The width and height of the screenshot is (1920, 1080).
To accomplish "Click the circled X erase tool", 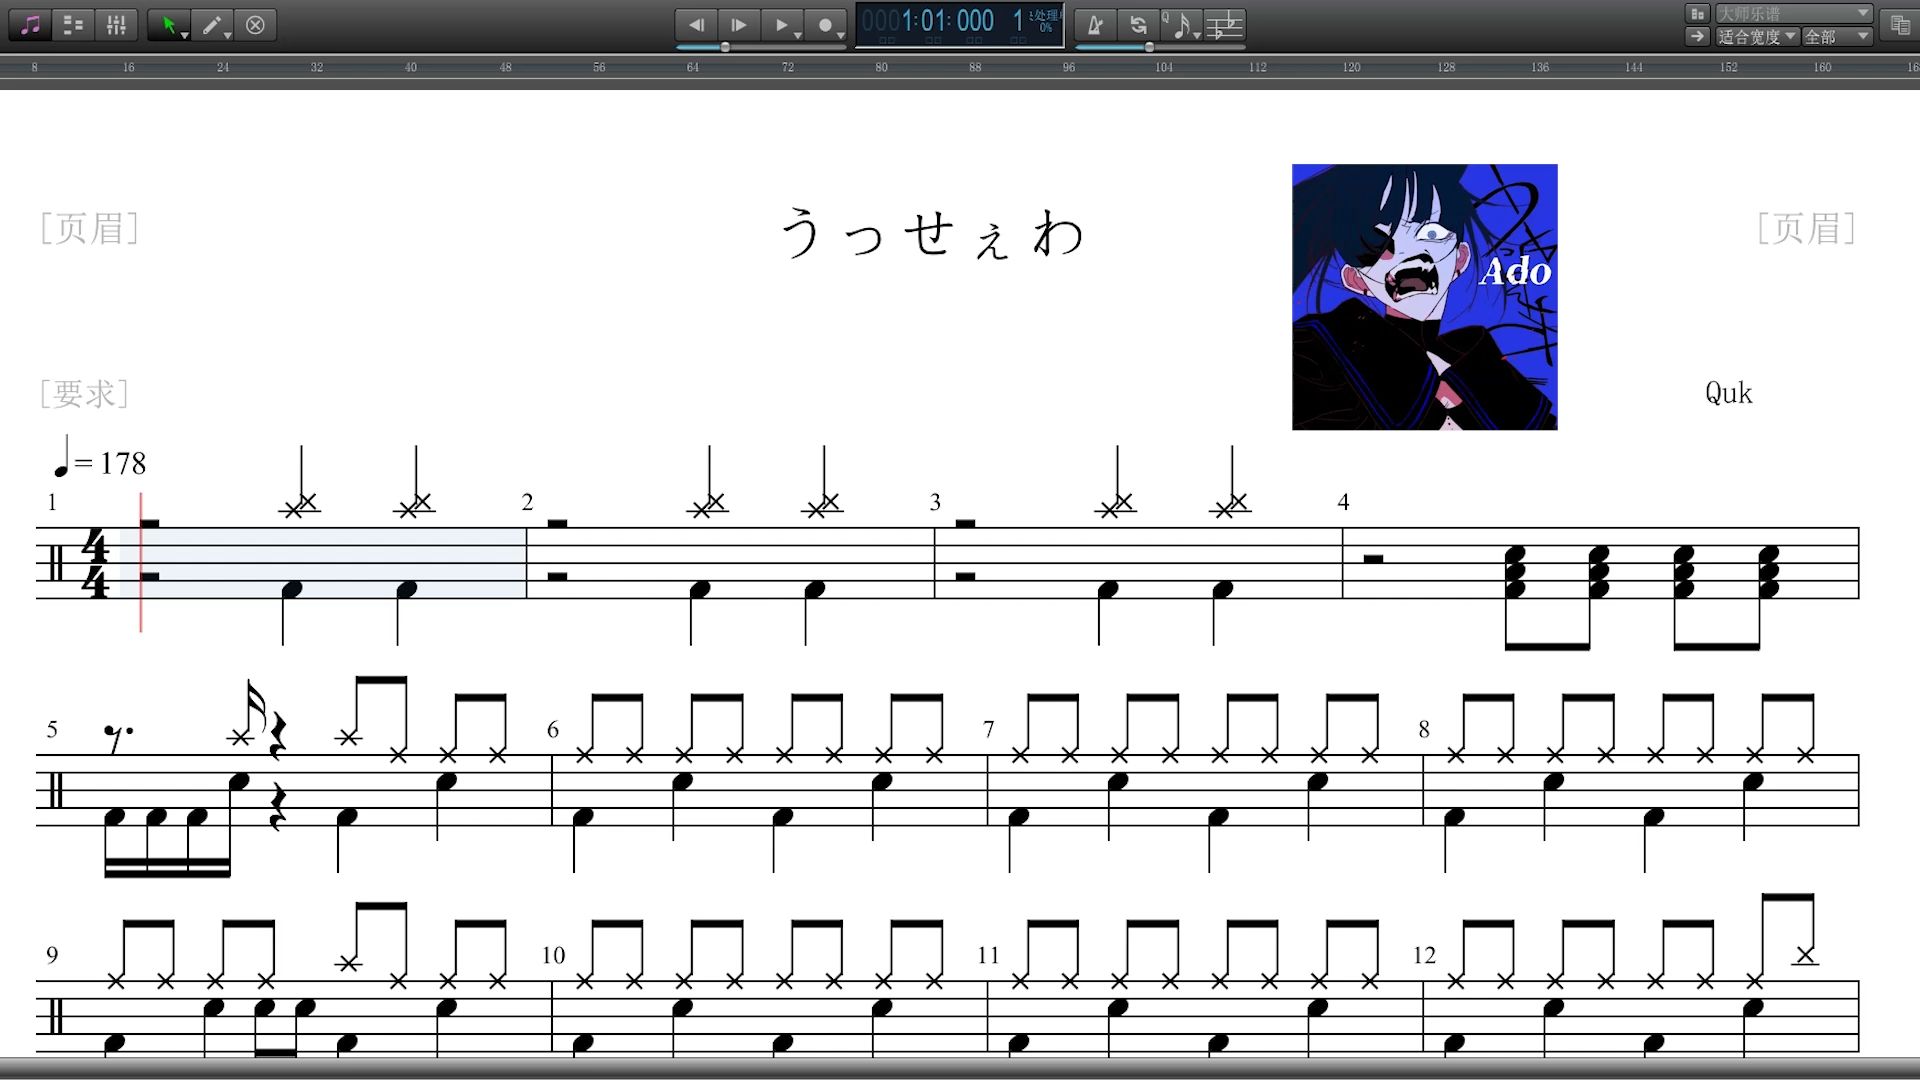I will click(x=255, y=25).
